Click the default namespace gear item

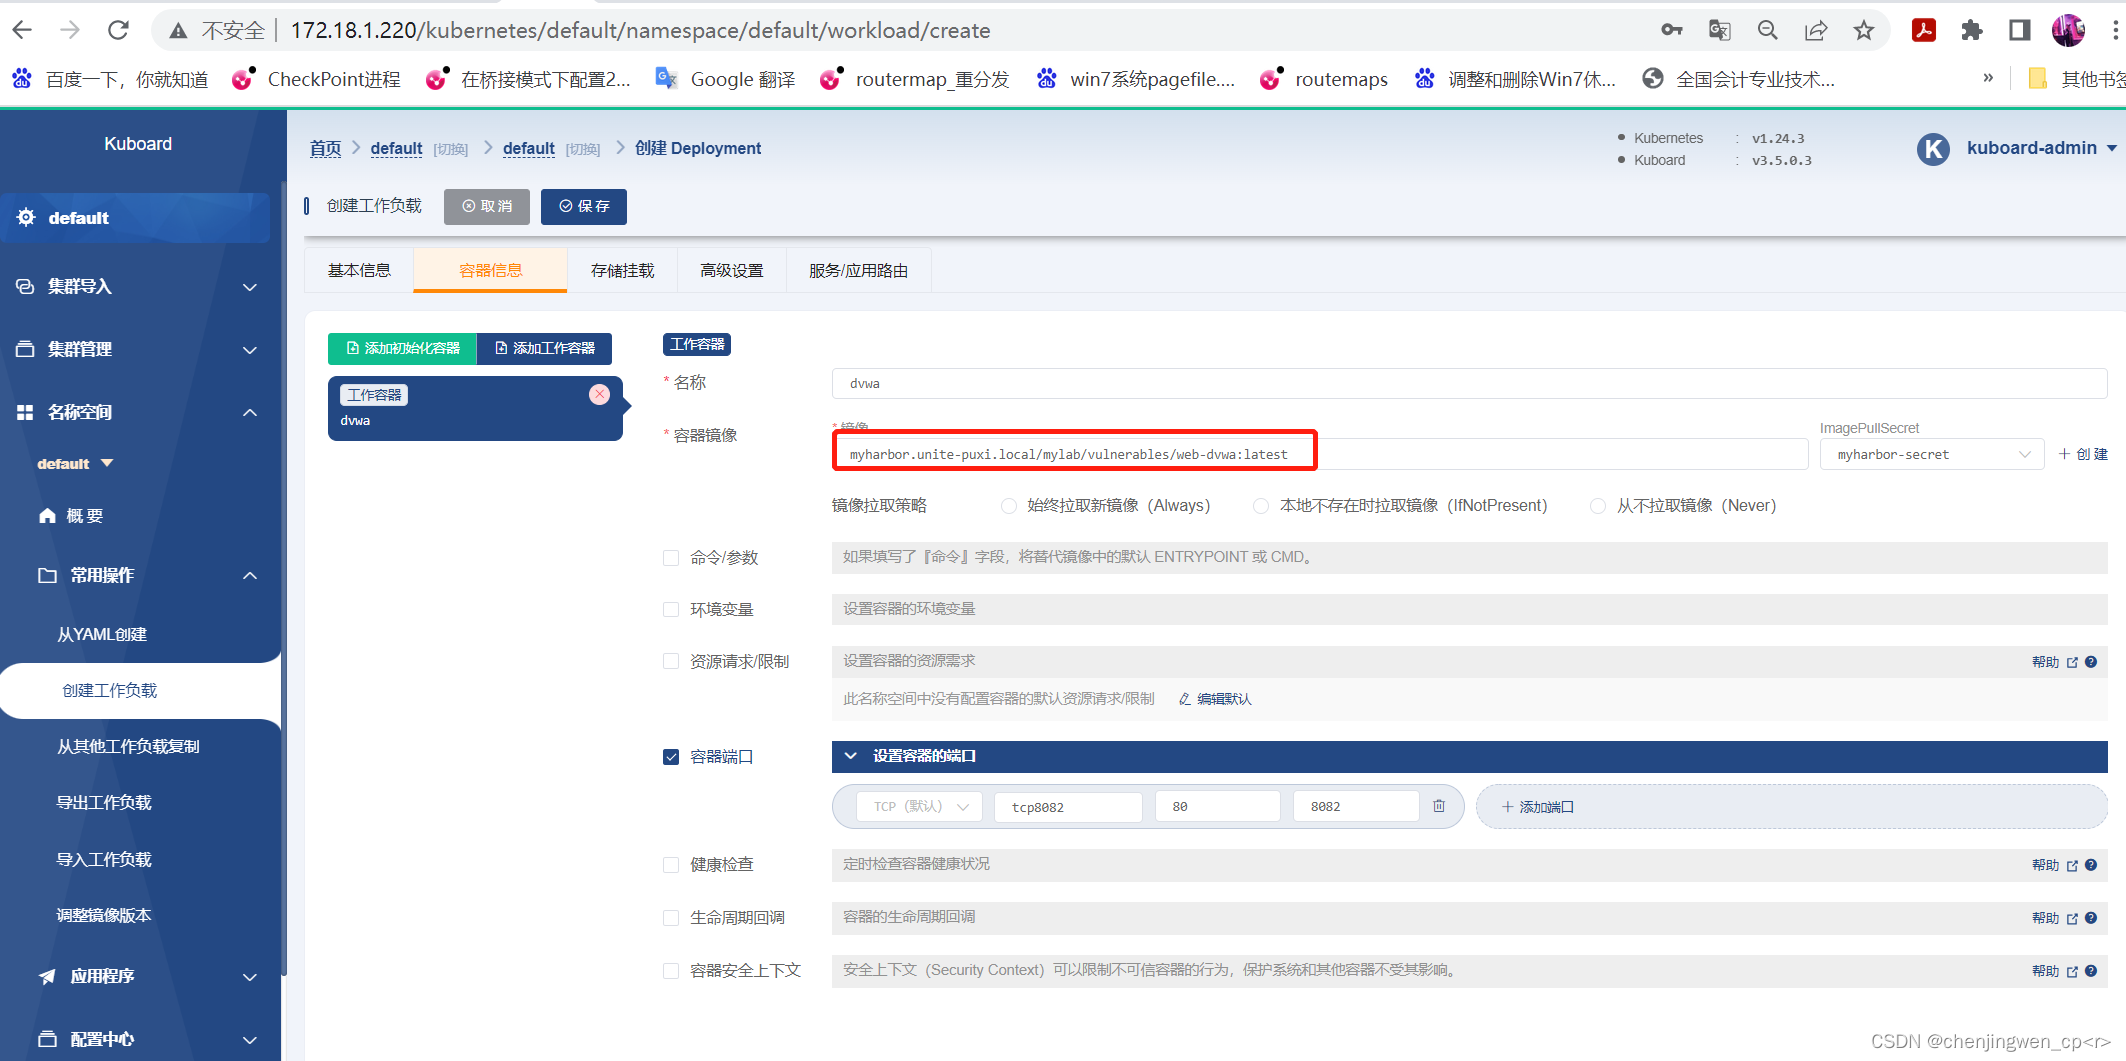(x=135, y=218)
